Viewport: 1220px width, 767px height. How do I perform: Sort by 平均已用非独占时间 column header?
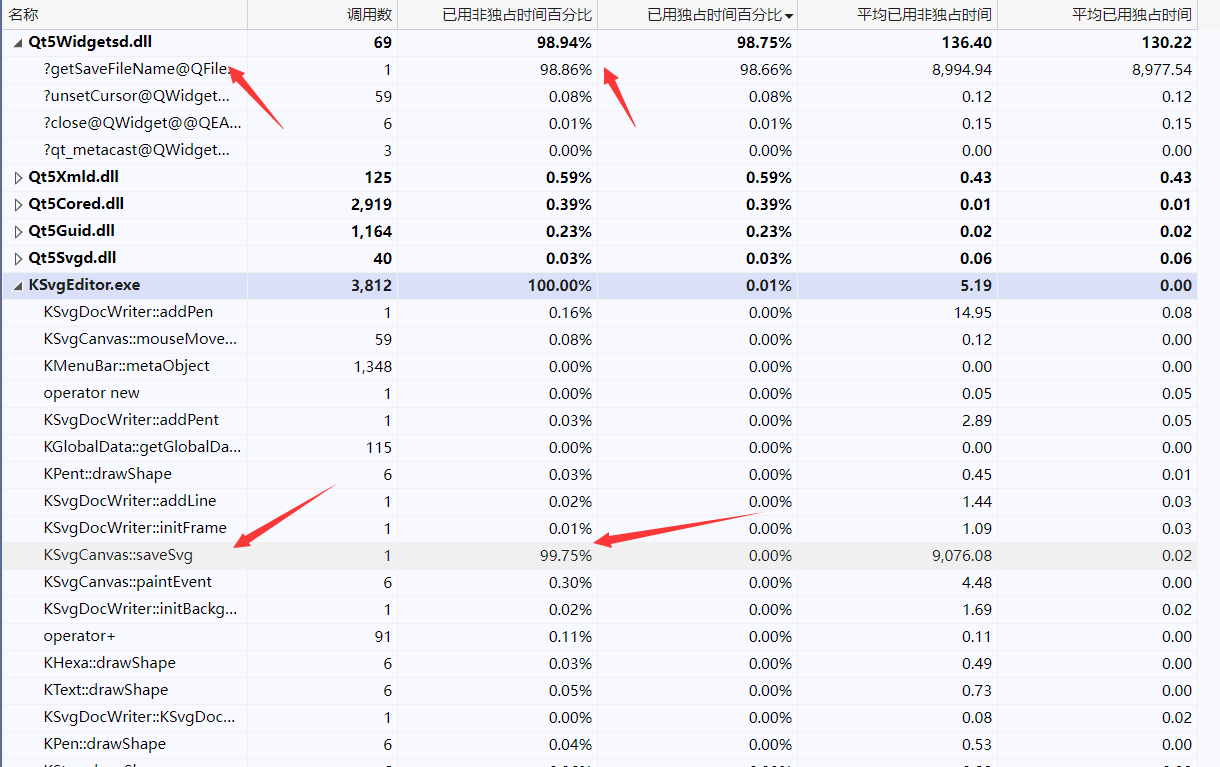[x=898, y=15]
